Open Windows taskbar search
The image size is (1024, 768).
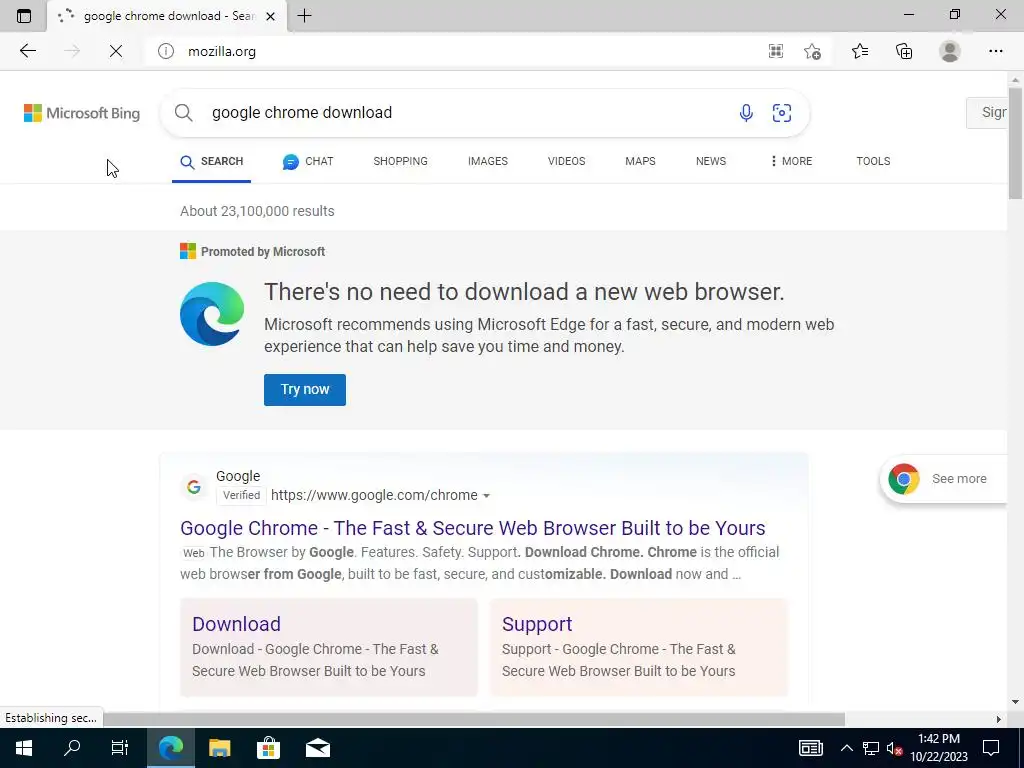point(72,748)
